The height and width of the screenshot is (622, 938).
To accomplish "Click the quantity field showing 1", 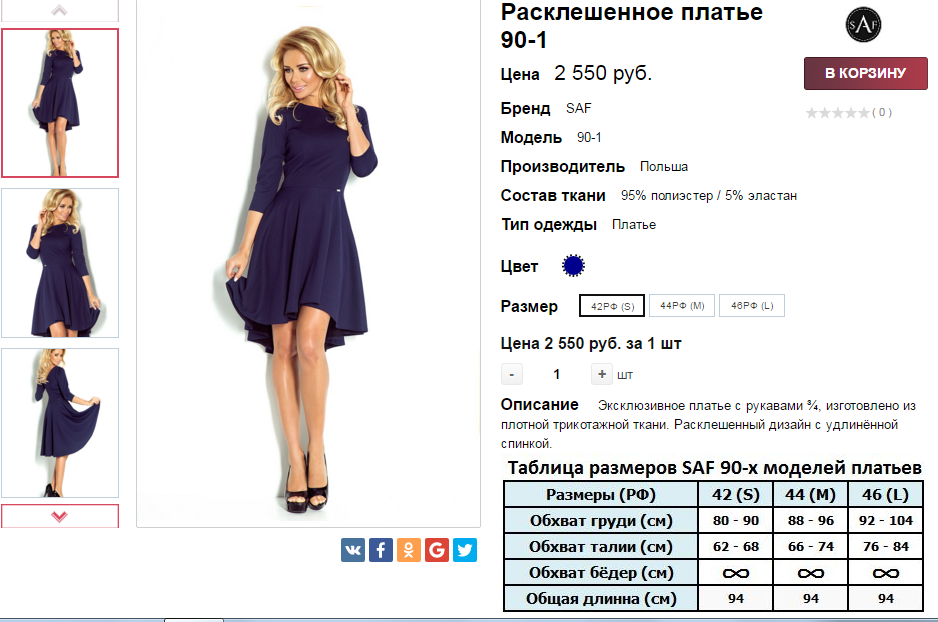I will point(556,374).
